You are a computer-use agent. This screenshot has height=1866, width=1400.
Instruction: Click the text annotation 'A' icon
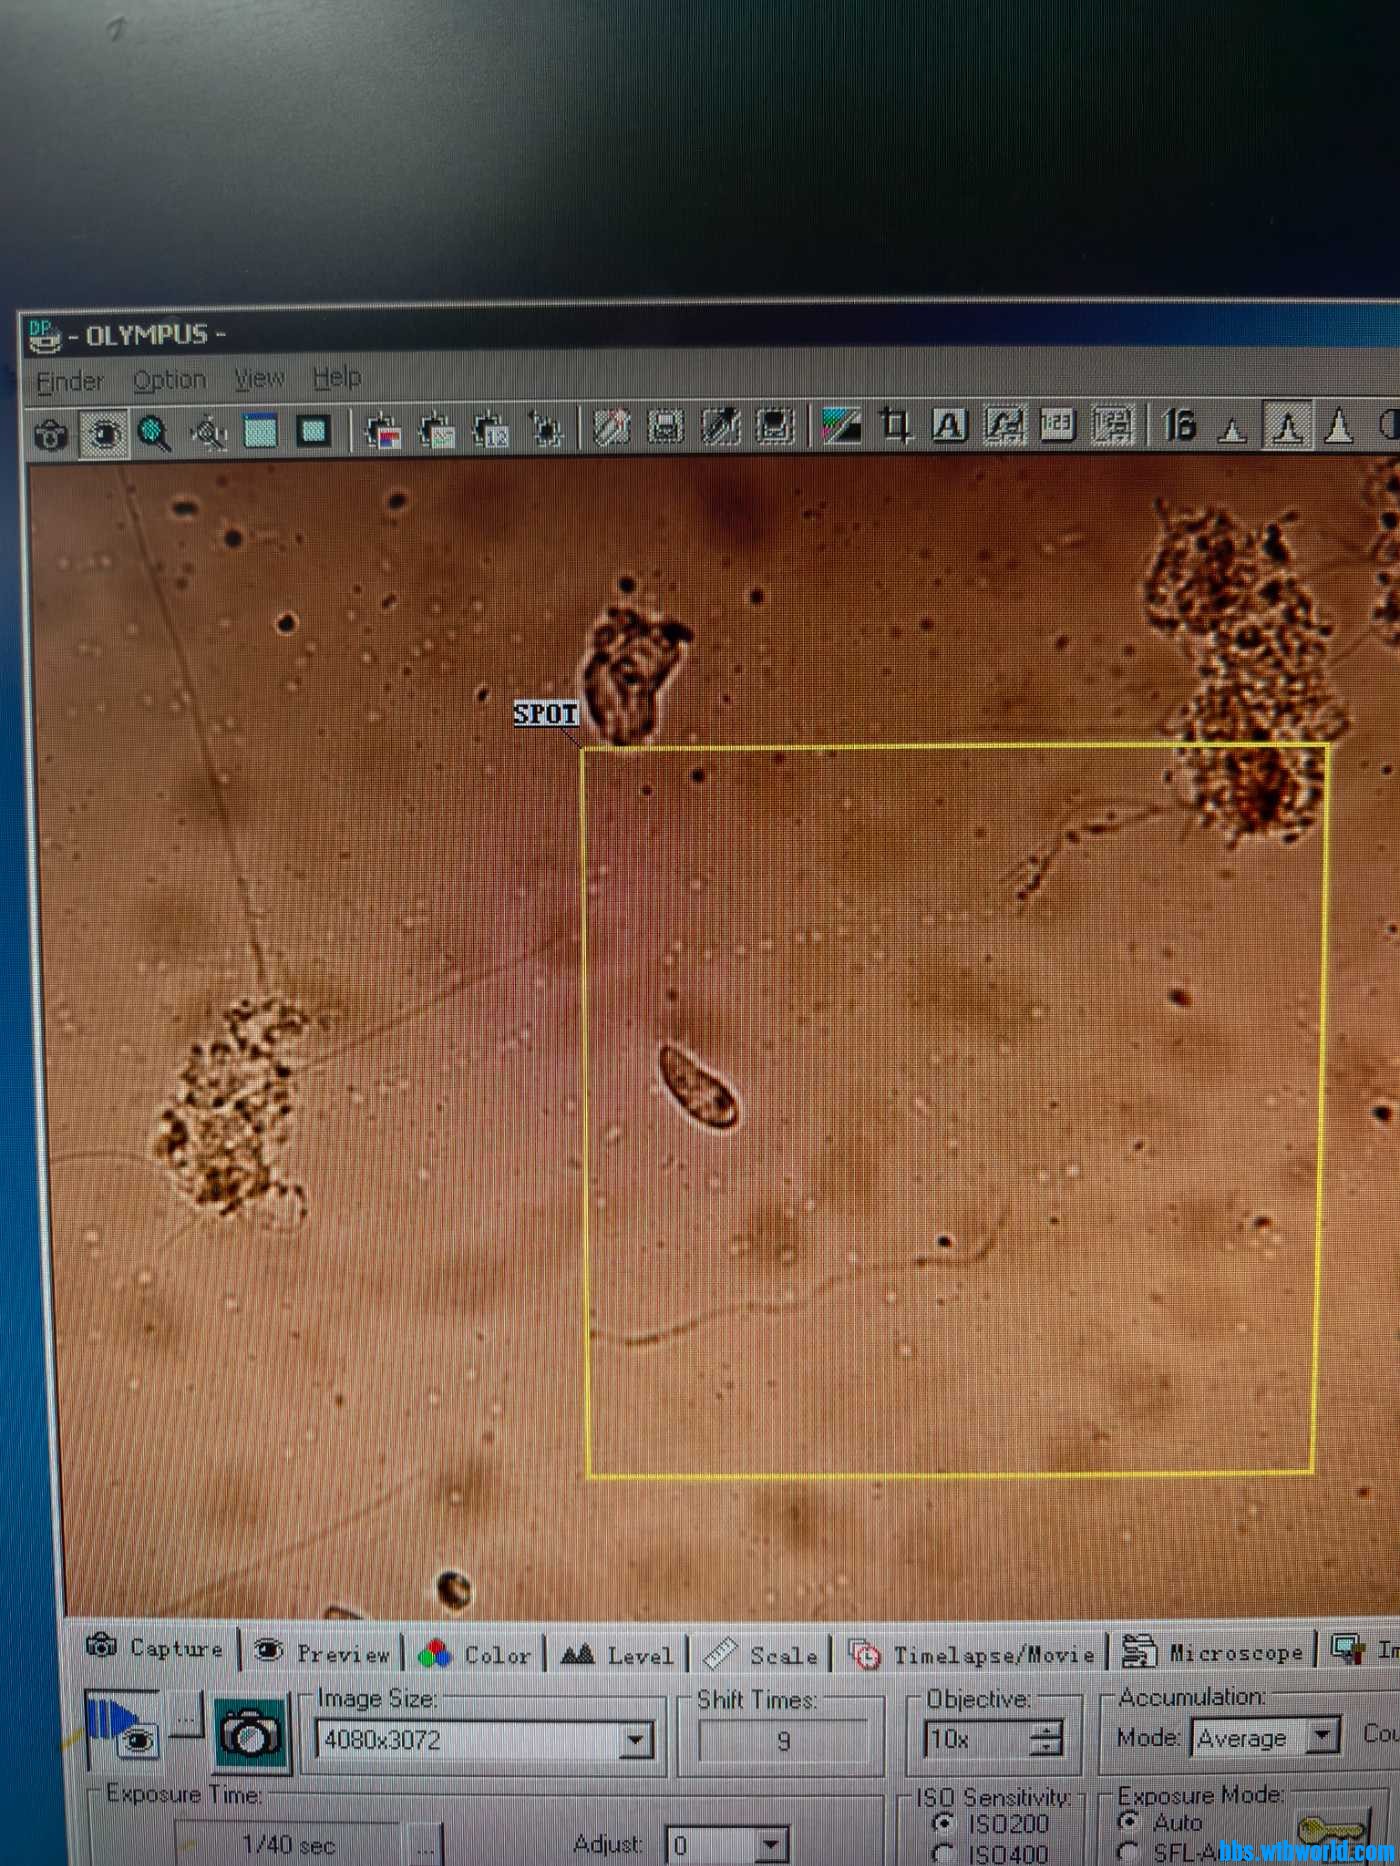[x=949, y=427]
